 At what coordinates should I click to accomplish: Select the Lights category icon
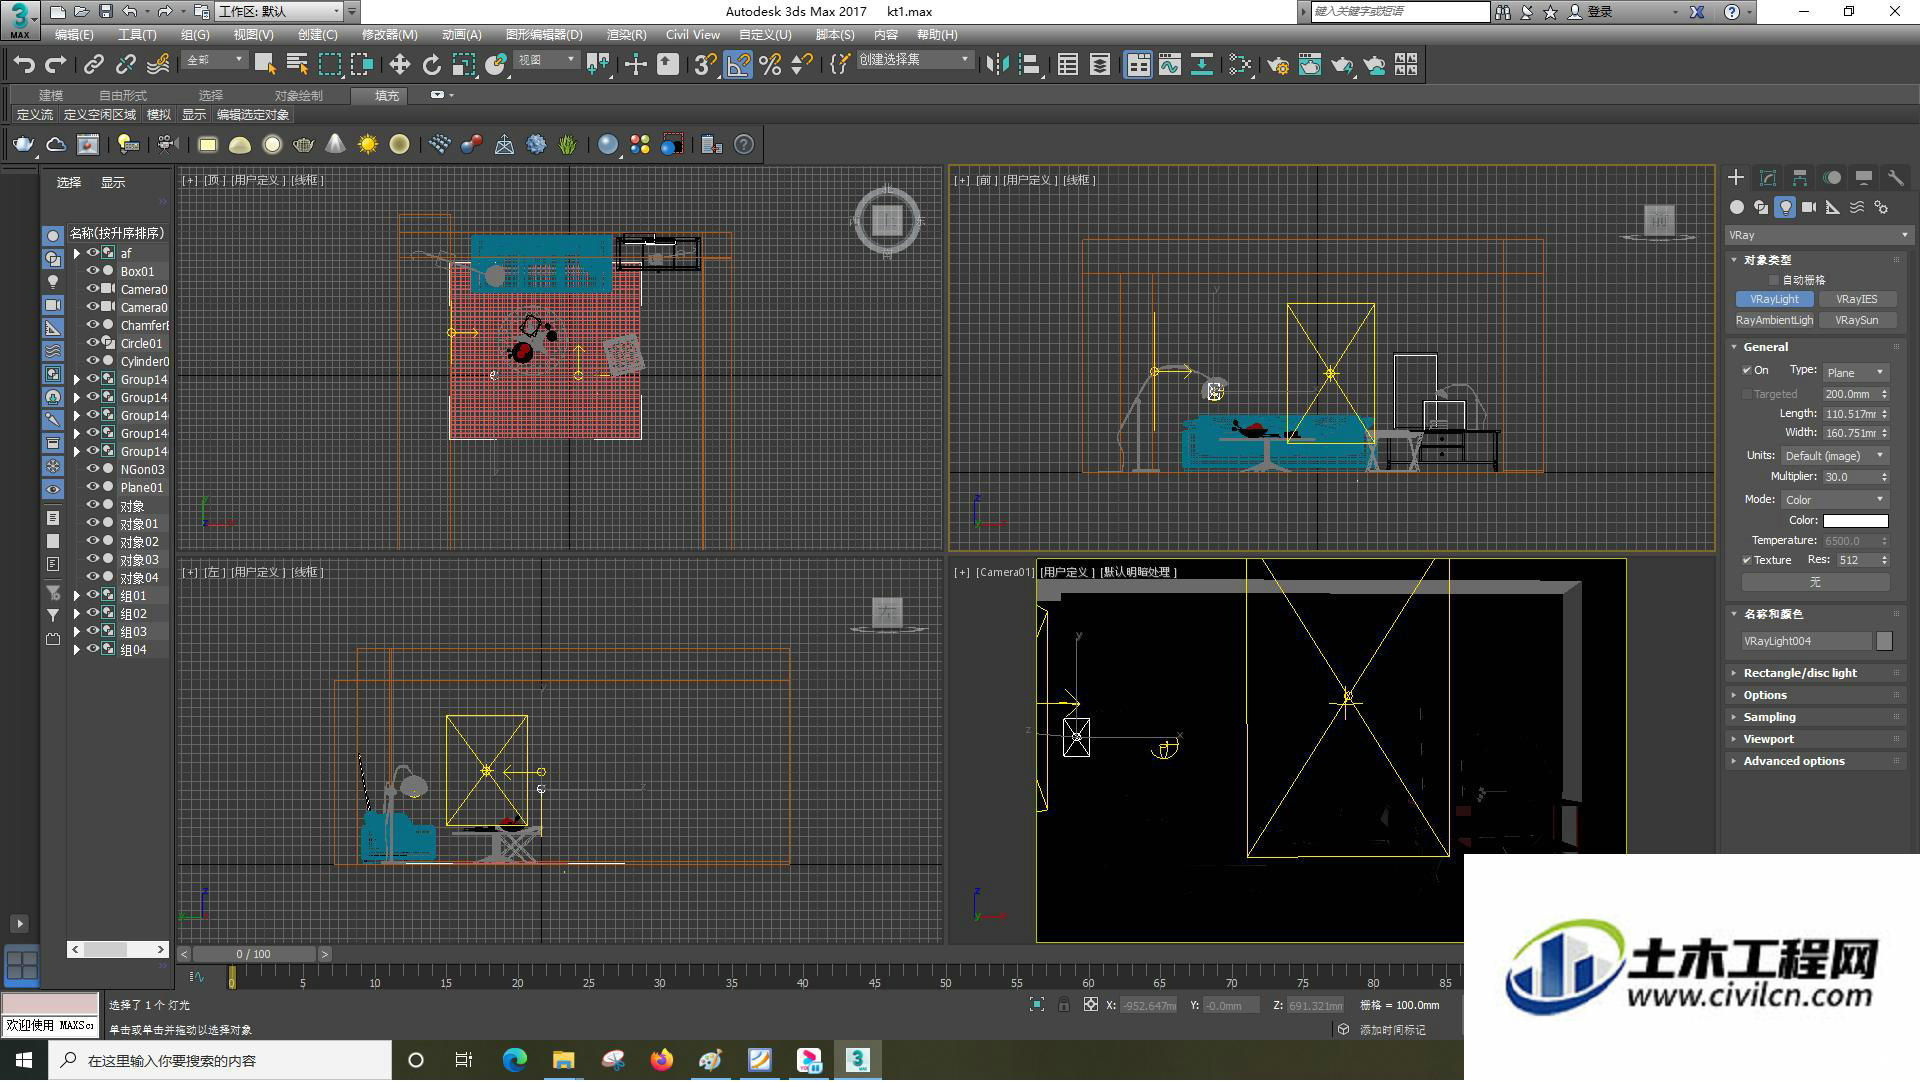1785,207
